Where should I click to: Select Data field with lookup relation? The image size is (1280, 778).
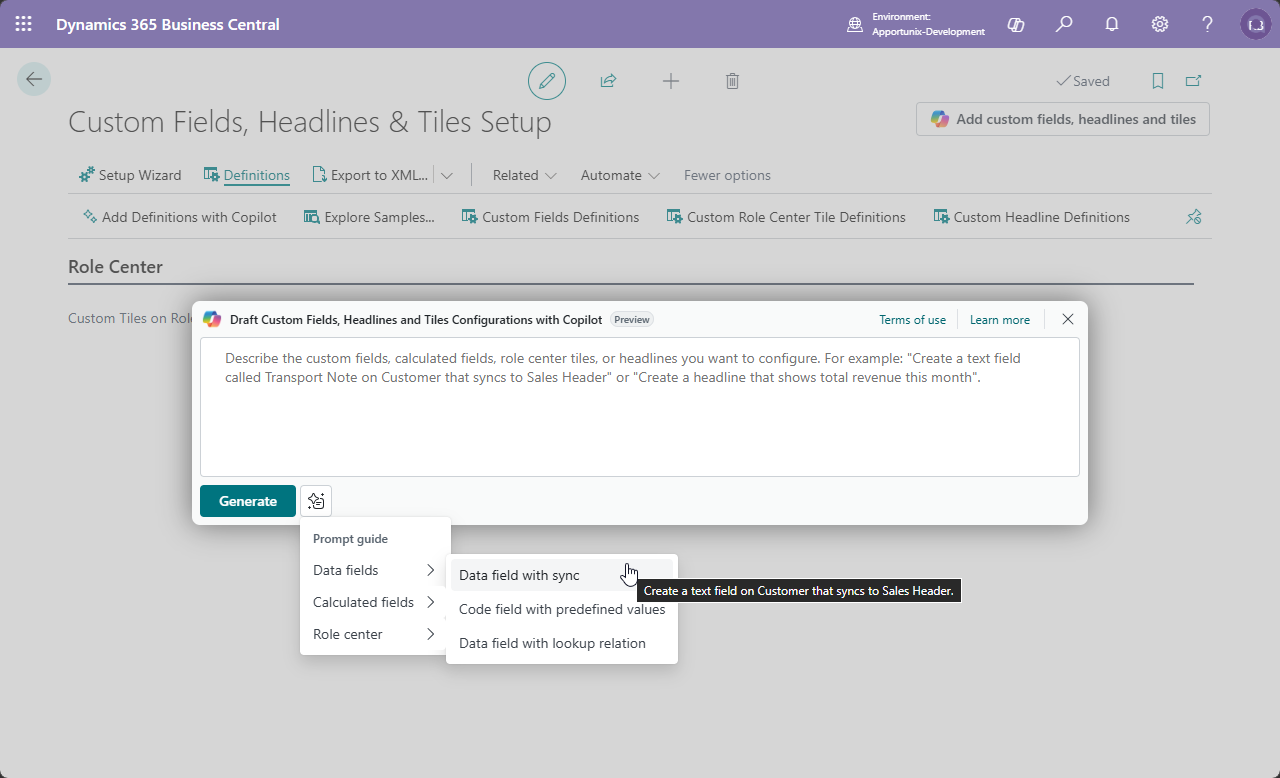tap(562, 643)
